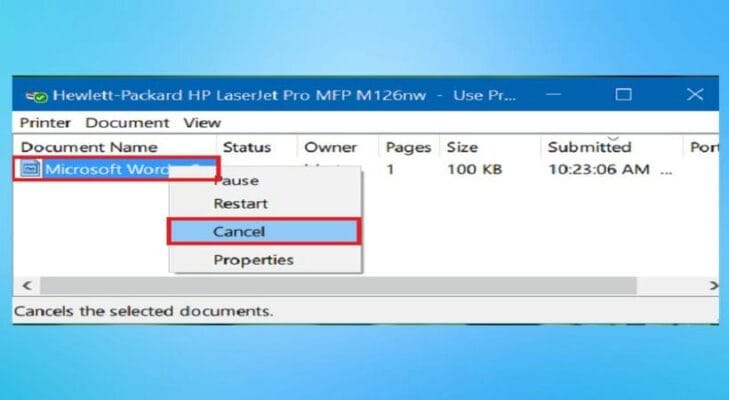This screenshot has width=729, height=400.
Task: Click the right scroll arrow
Action: tap(712, 286)
